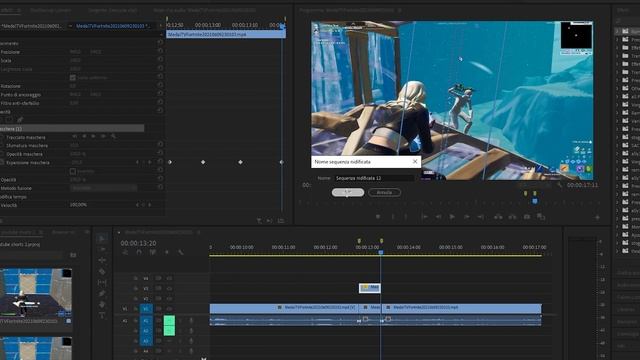Select the first project panel clip thumbnail
This screenshot has height=360, width=640.
point(36,293)
